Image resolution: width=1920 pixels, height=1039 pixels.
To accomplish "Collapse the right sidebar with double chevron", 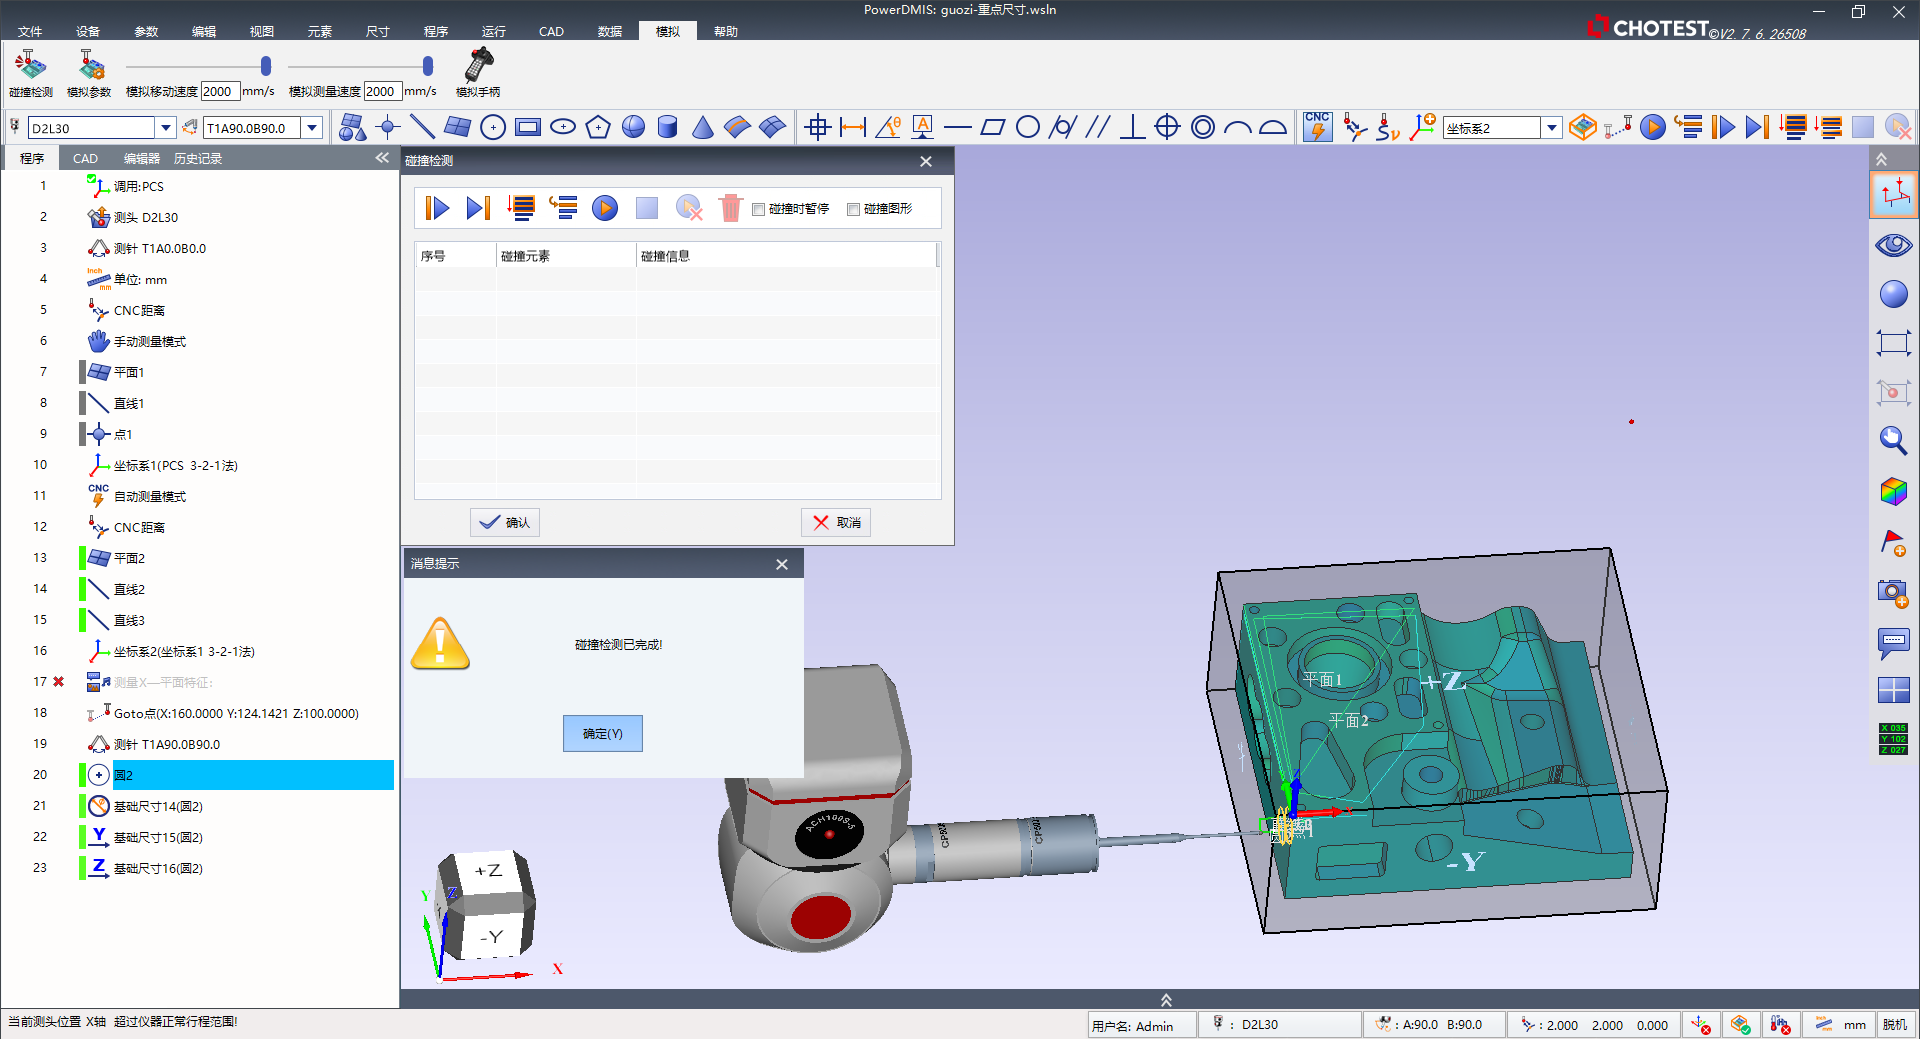I will tap(1881, 159).
